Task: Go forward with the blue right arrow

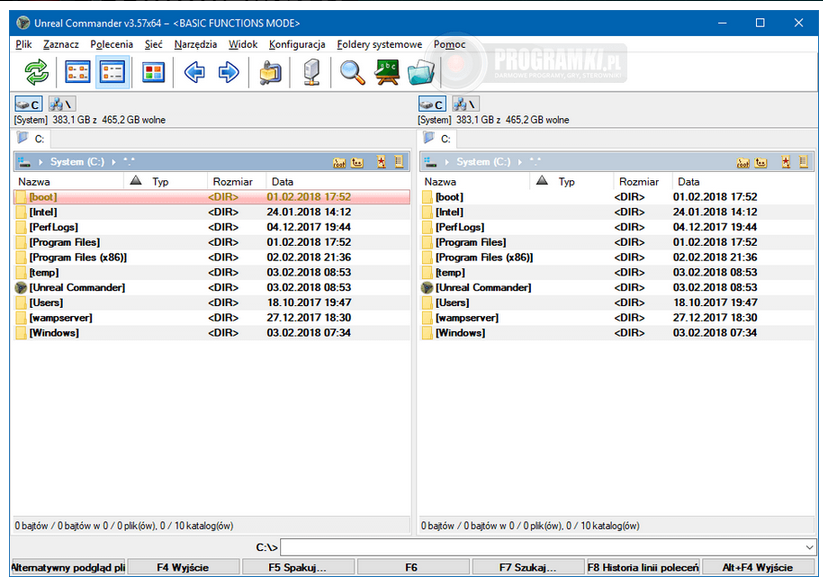Action: coord(228,72)
